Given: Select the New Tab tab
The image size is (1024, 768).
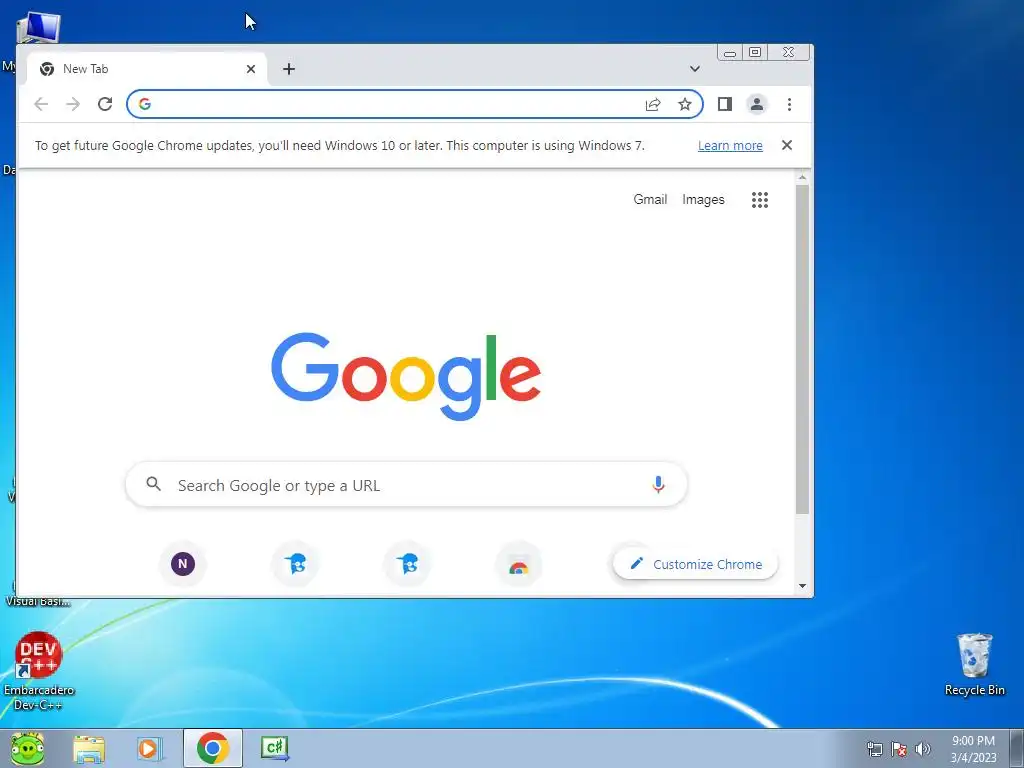Looking at the screenshot, I should click(x=147, y=69).
